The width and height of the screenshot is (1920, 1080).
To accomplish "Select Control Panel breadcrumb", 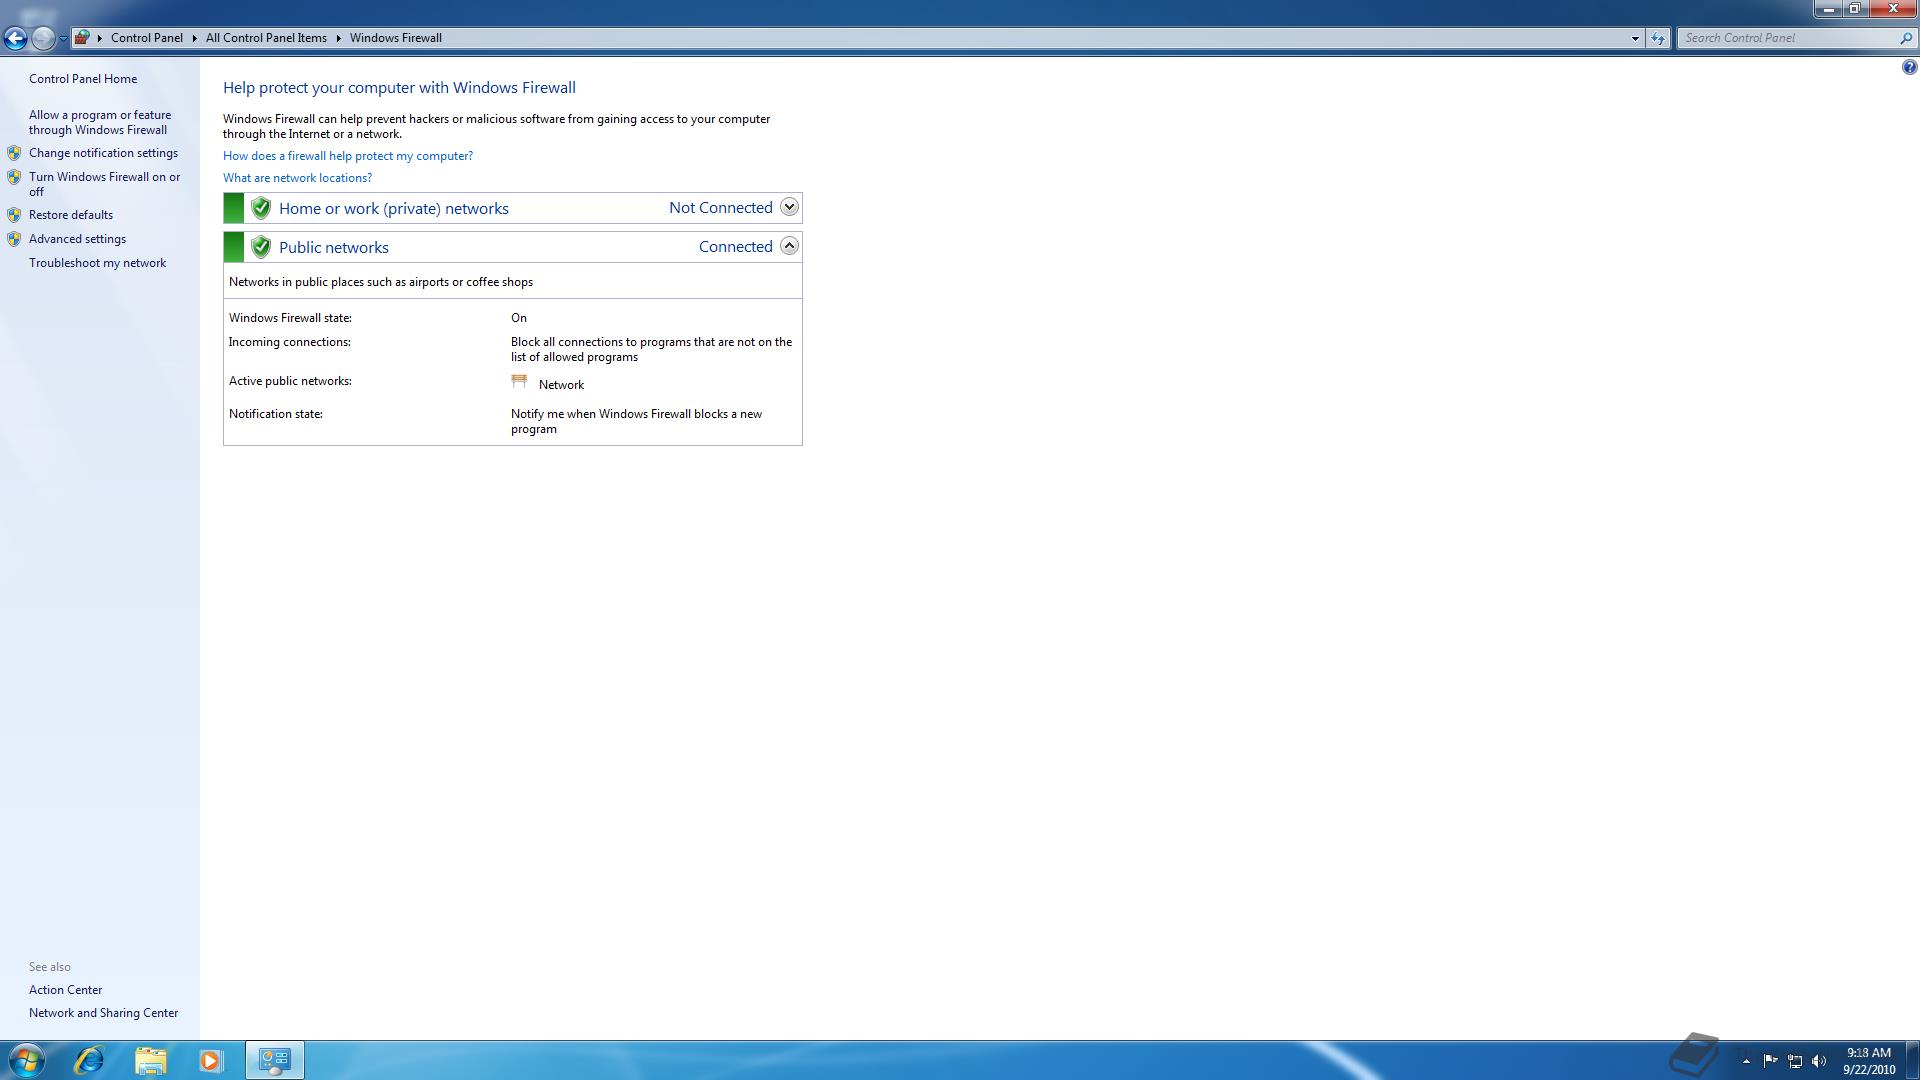I will (x=147, y=38).
